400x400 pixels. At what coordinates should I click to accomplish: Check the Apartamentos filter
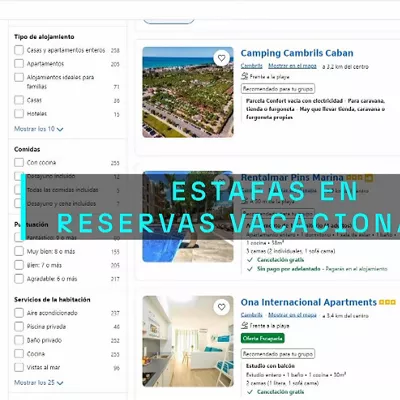pyautogui.click(x=19, y=63)
